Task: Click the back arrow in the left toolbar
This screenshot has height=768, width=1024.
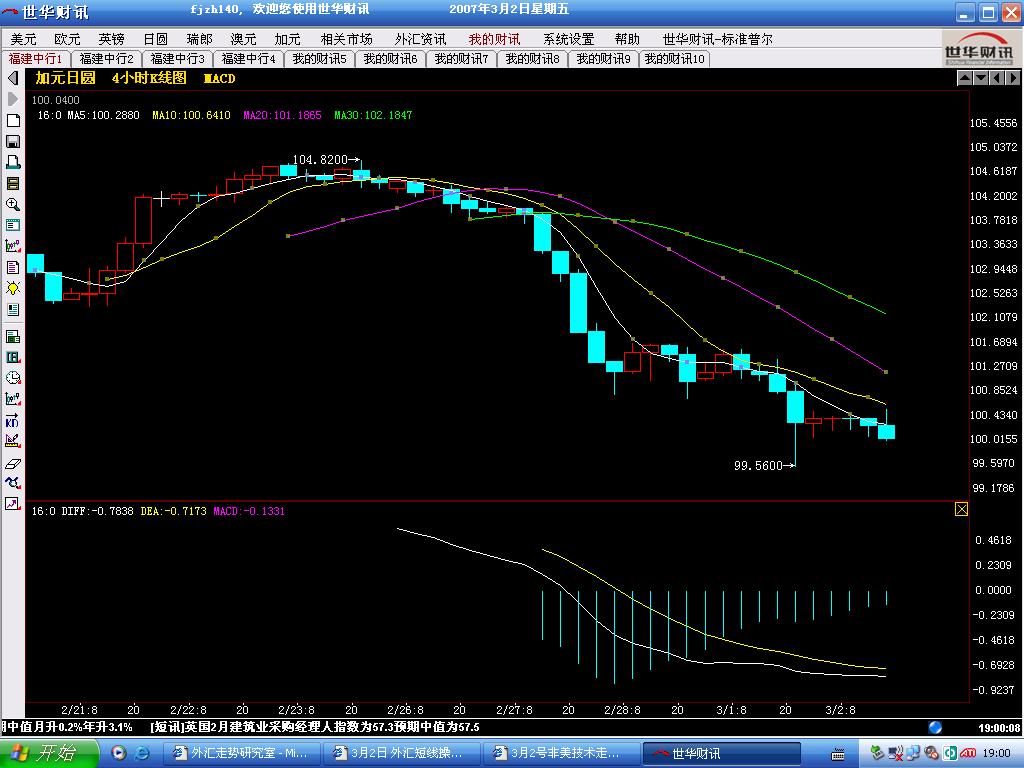Action: (12, 78)
